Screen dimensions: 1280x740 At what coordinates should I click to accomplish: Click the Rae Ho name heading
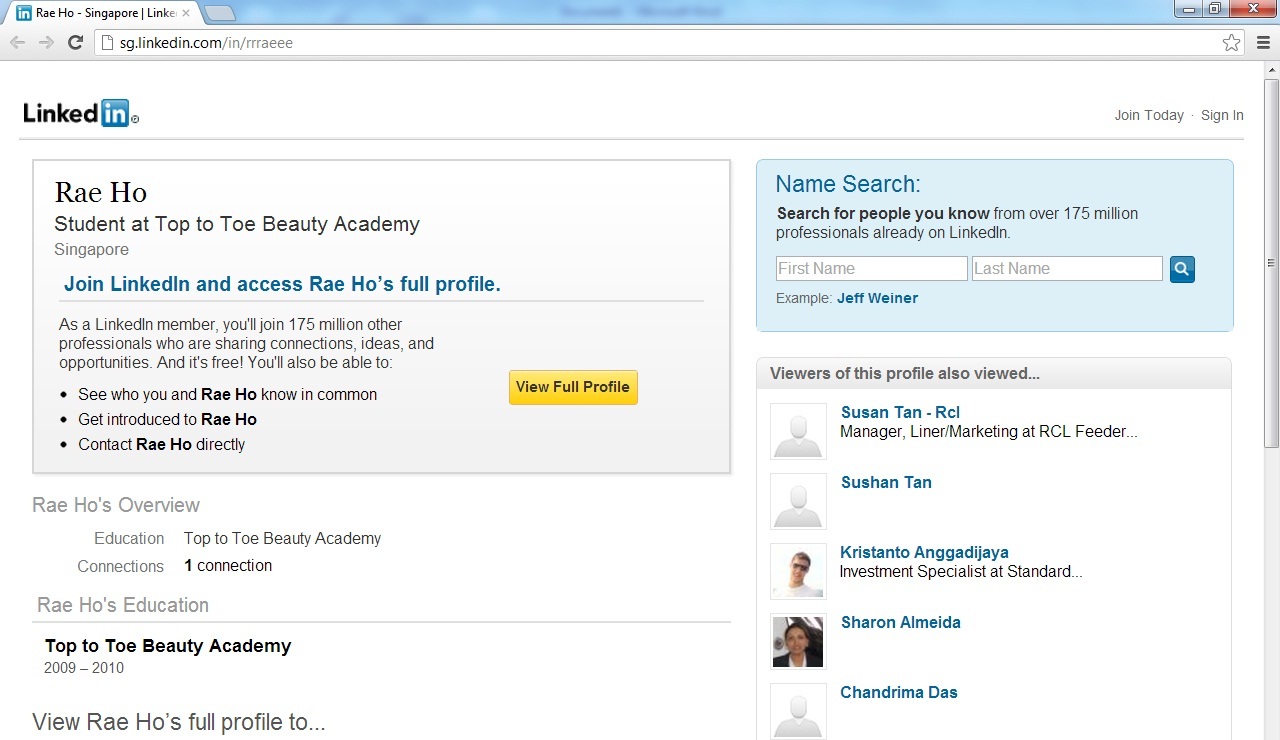[x=100, y=192]
